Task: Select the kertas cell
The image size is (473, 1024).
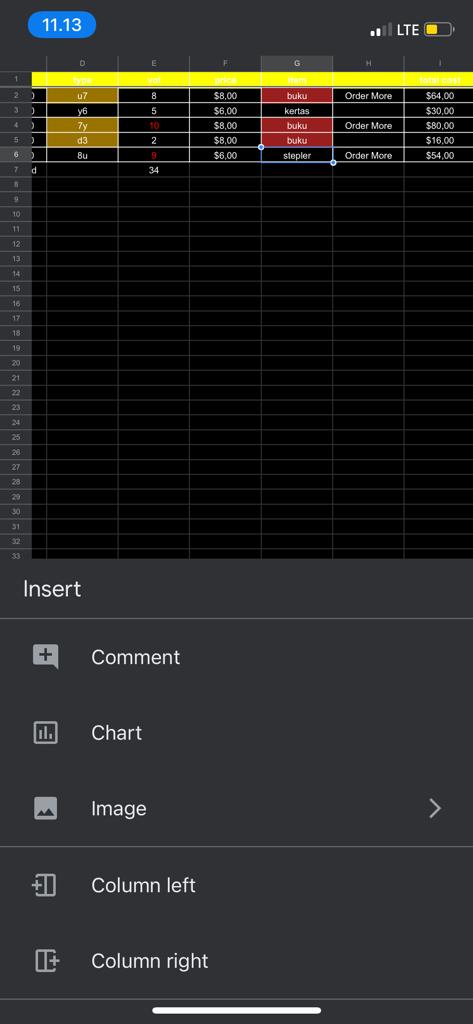Action: point(297,111)
